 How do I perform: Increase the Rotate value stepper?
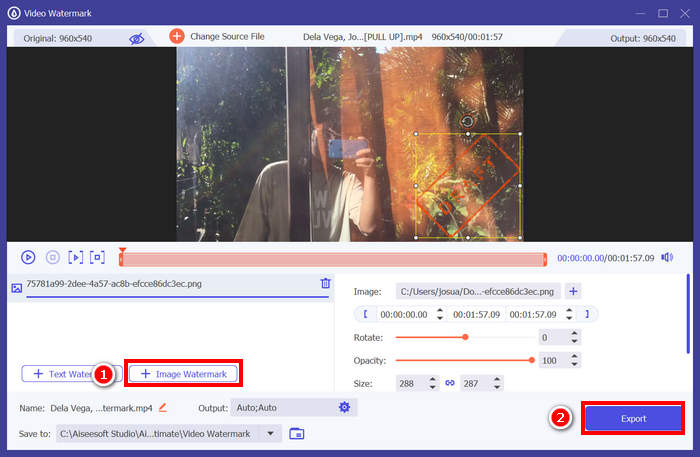click(573, 333)
